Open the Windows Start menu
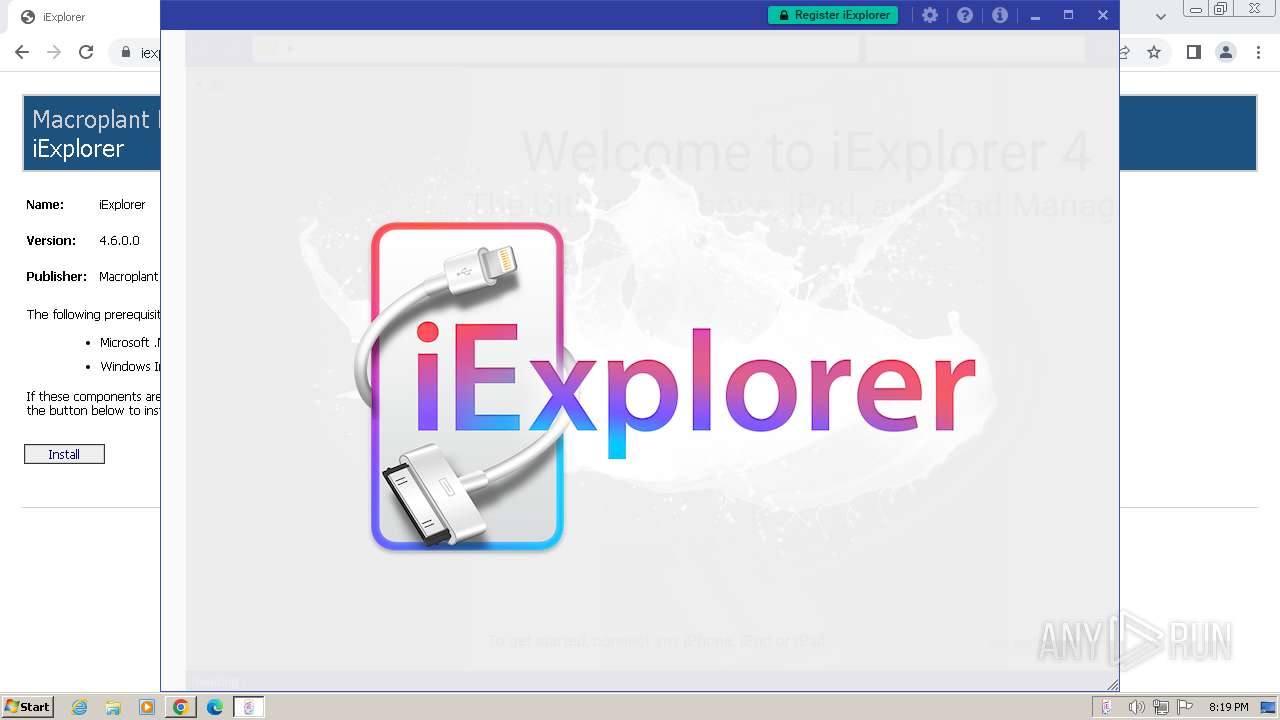1280x720 pixels. [x=28, y=707]
